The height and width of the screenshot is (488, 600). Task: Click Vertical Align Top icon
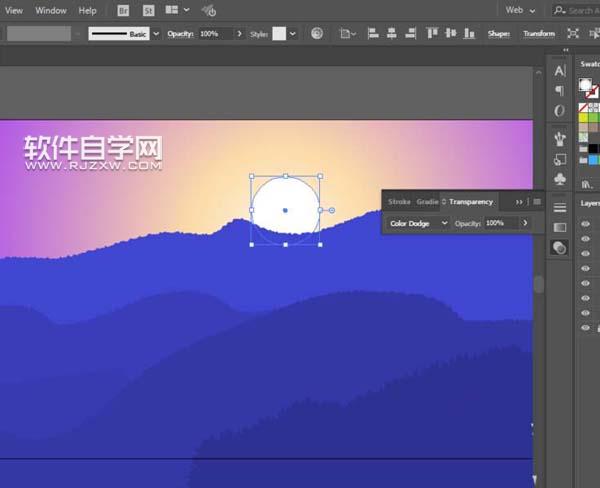pos(432,34)
